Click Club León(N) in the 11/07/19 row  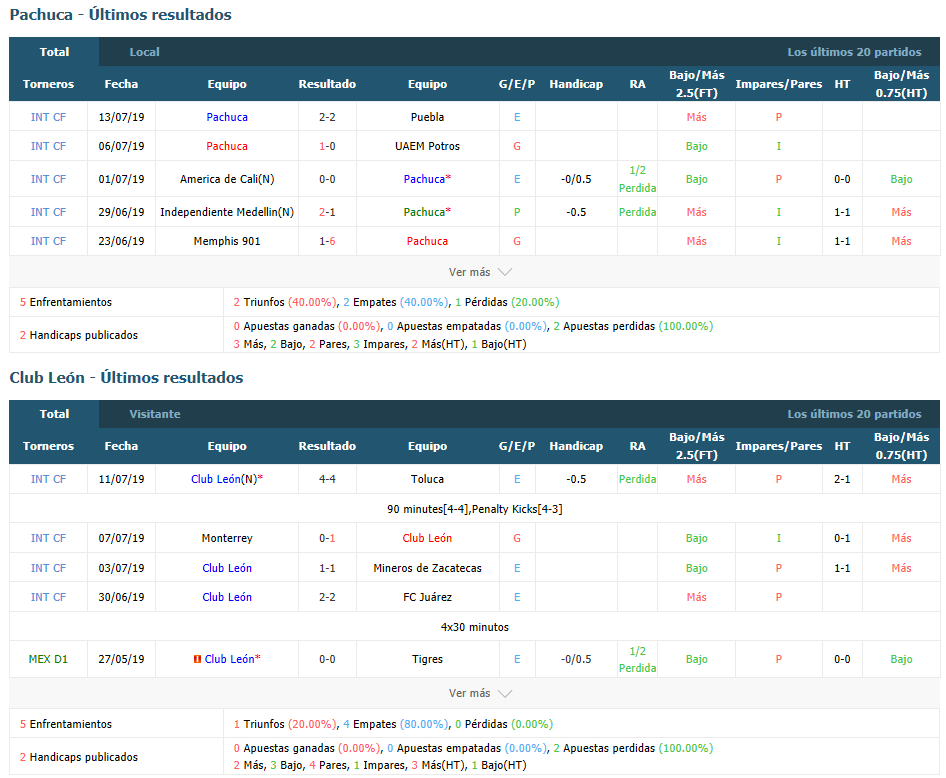pyautogui.click(x=224, y=479)
